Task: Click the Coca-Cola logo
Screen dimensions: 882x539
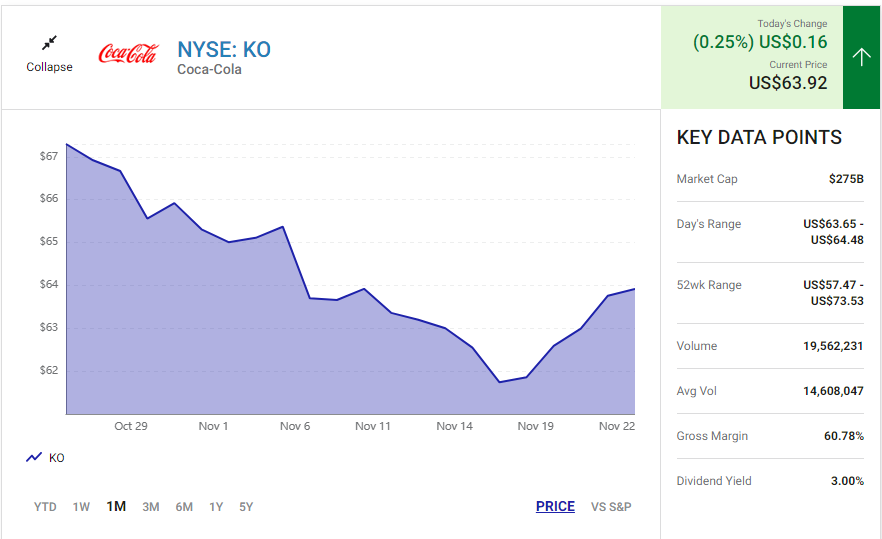Action: (x=128, y=53)
